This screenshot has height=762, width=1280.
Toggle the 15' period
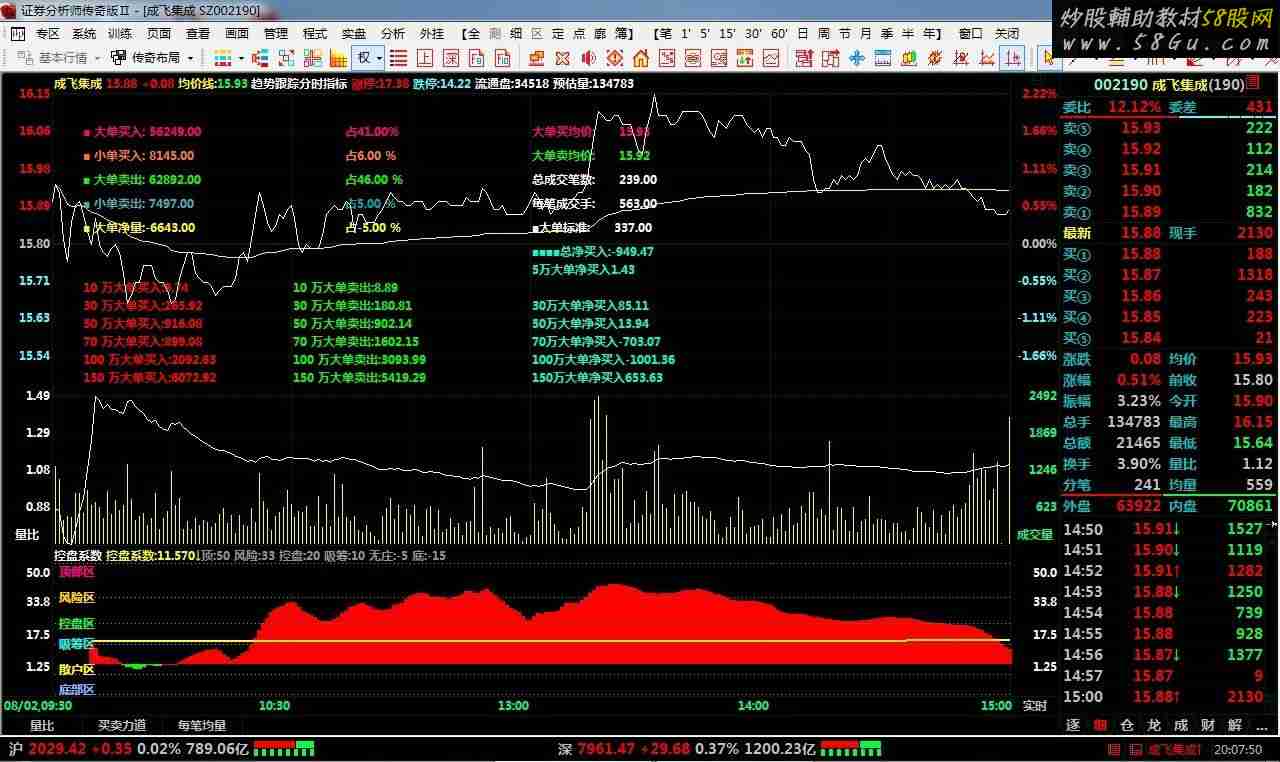coord(727,33)
